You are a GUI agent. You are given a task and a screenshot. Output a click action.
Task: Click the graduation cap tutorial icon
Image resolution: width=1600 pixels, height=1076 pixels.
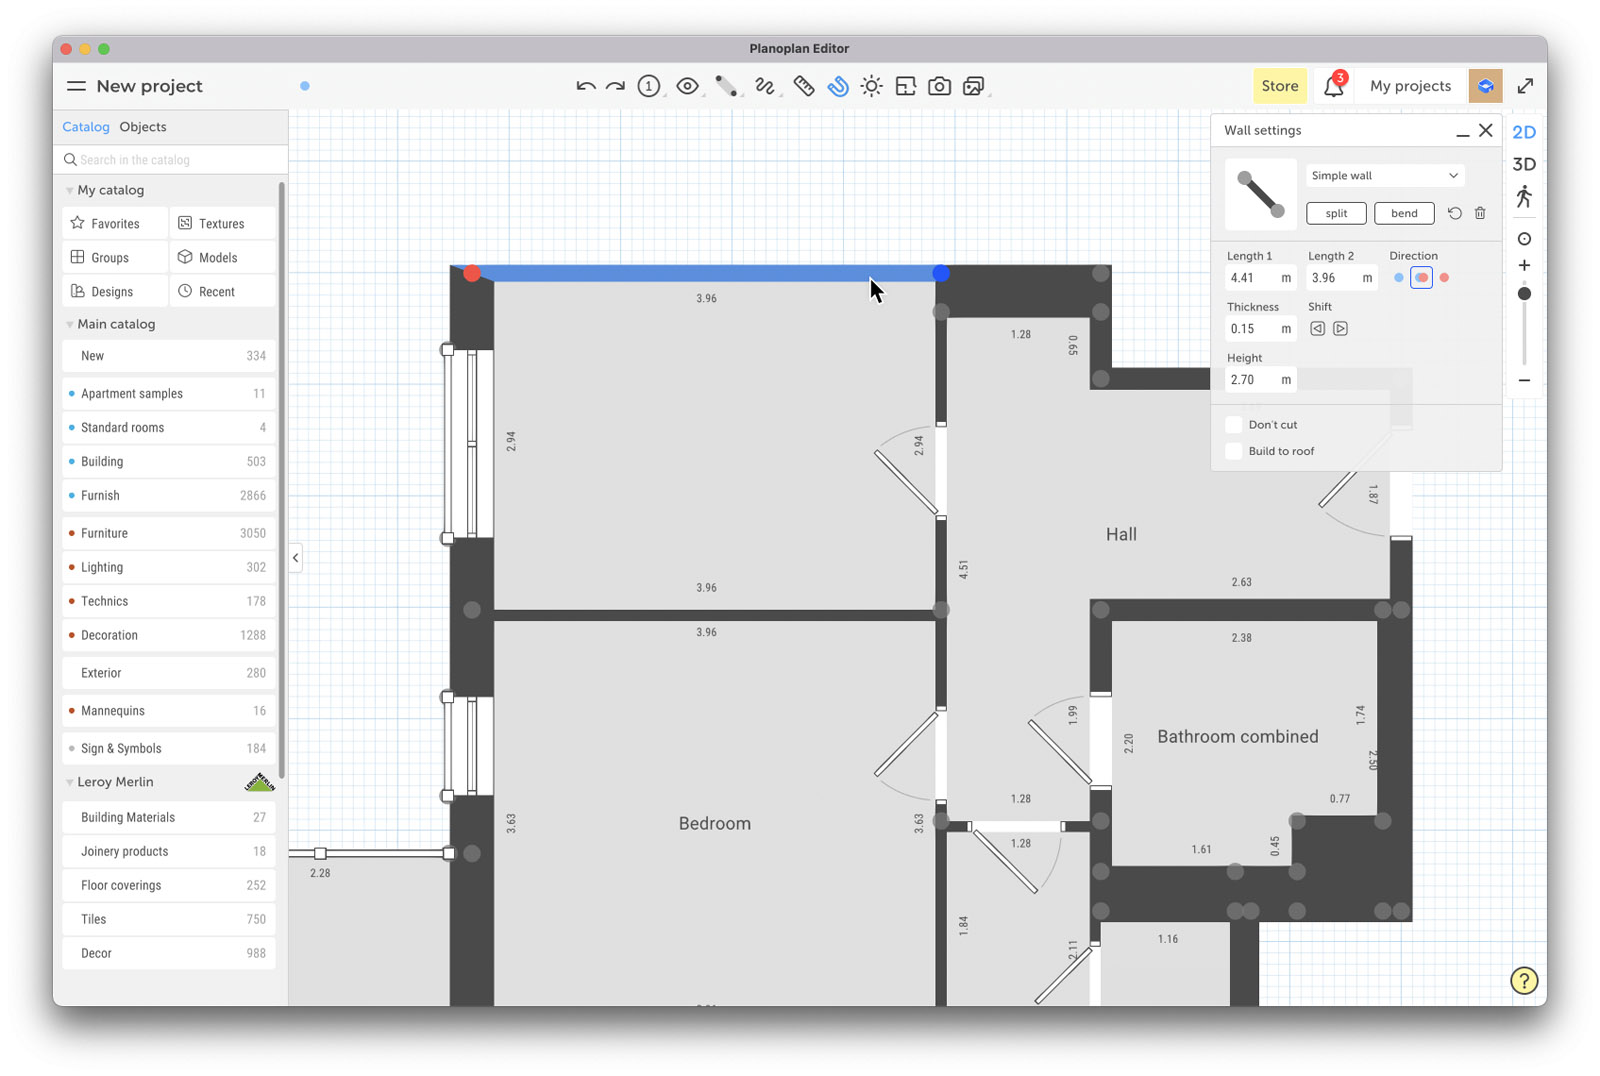click(x=1486, y=86)
